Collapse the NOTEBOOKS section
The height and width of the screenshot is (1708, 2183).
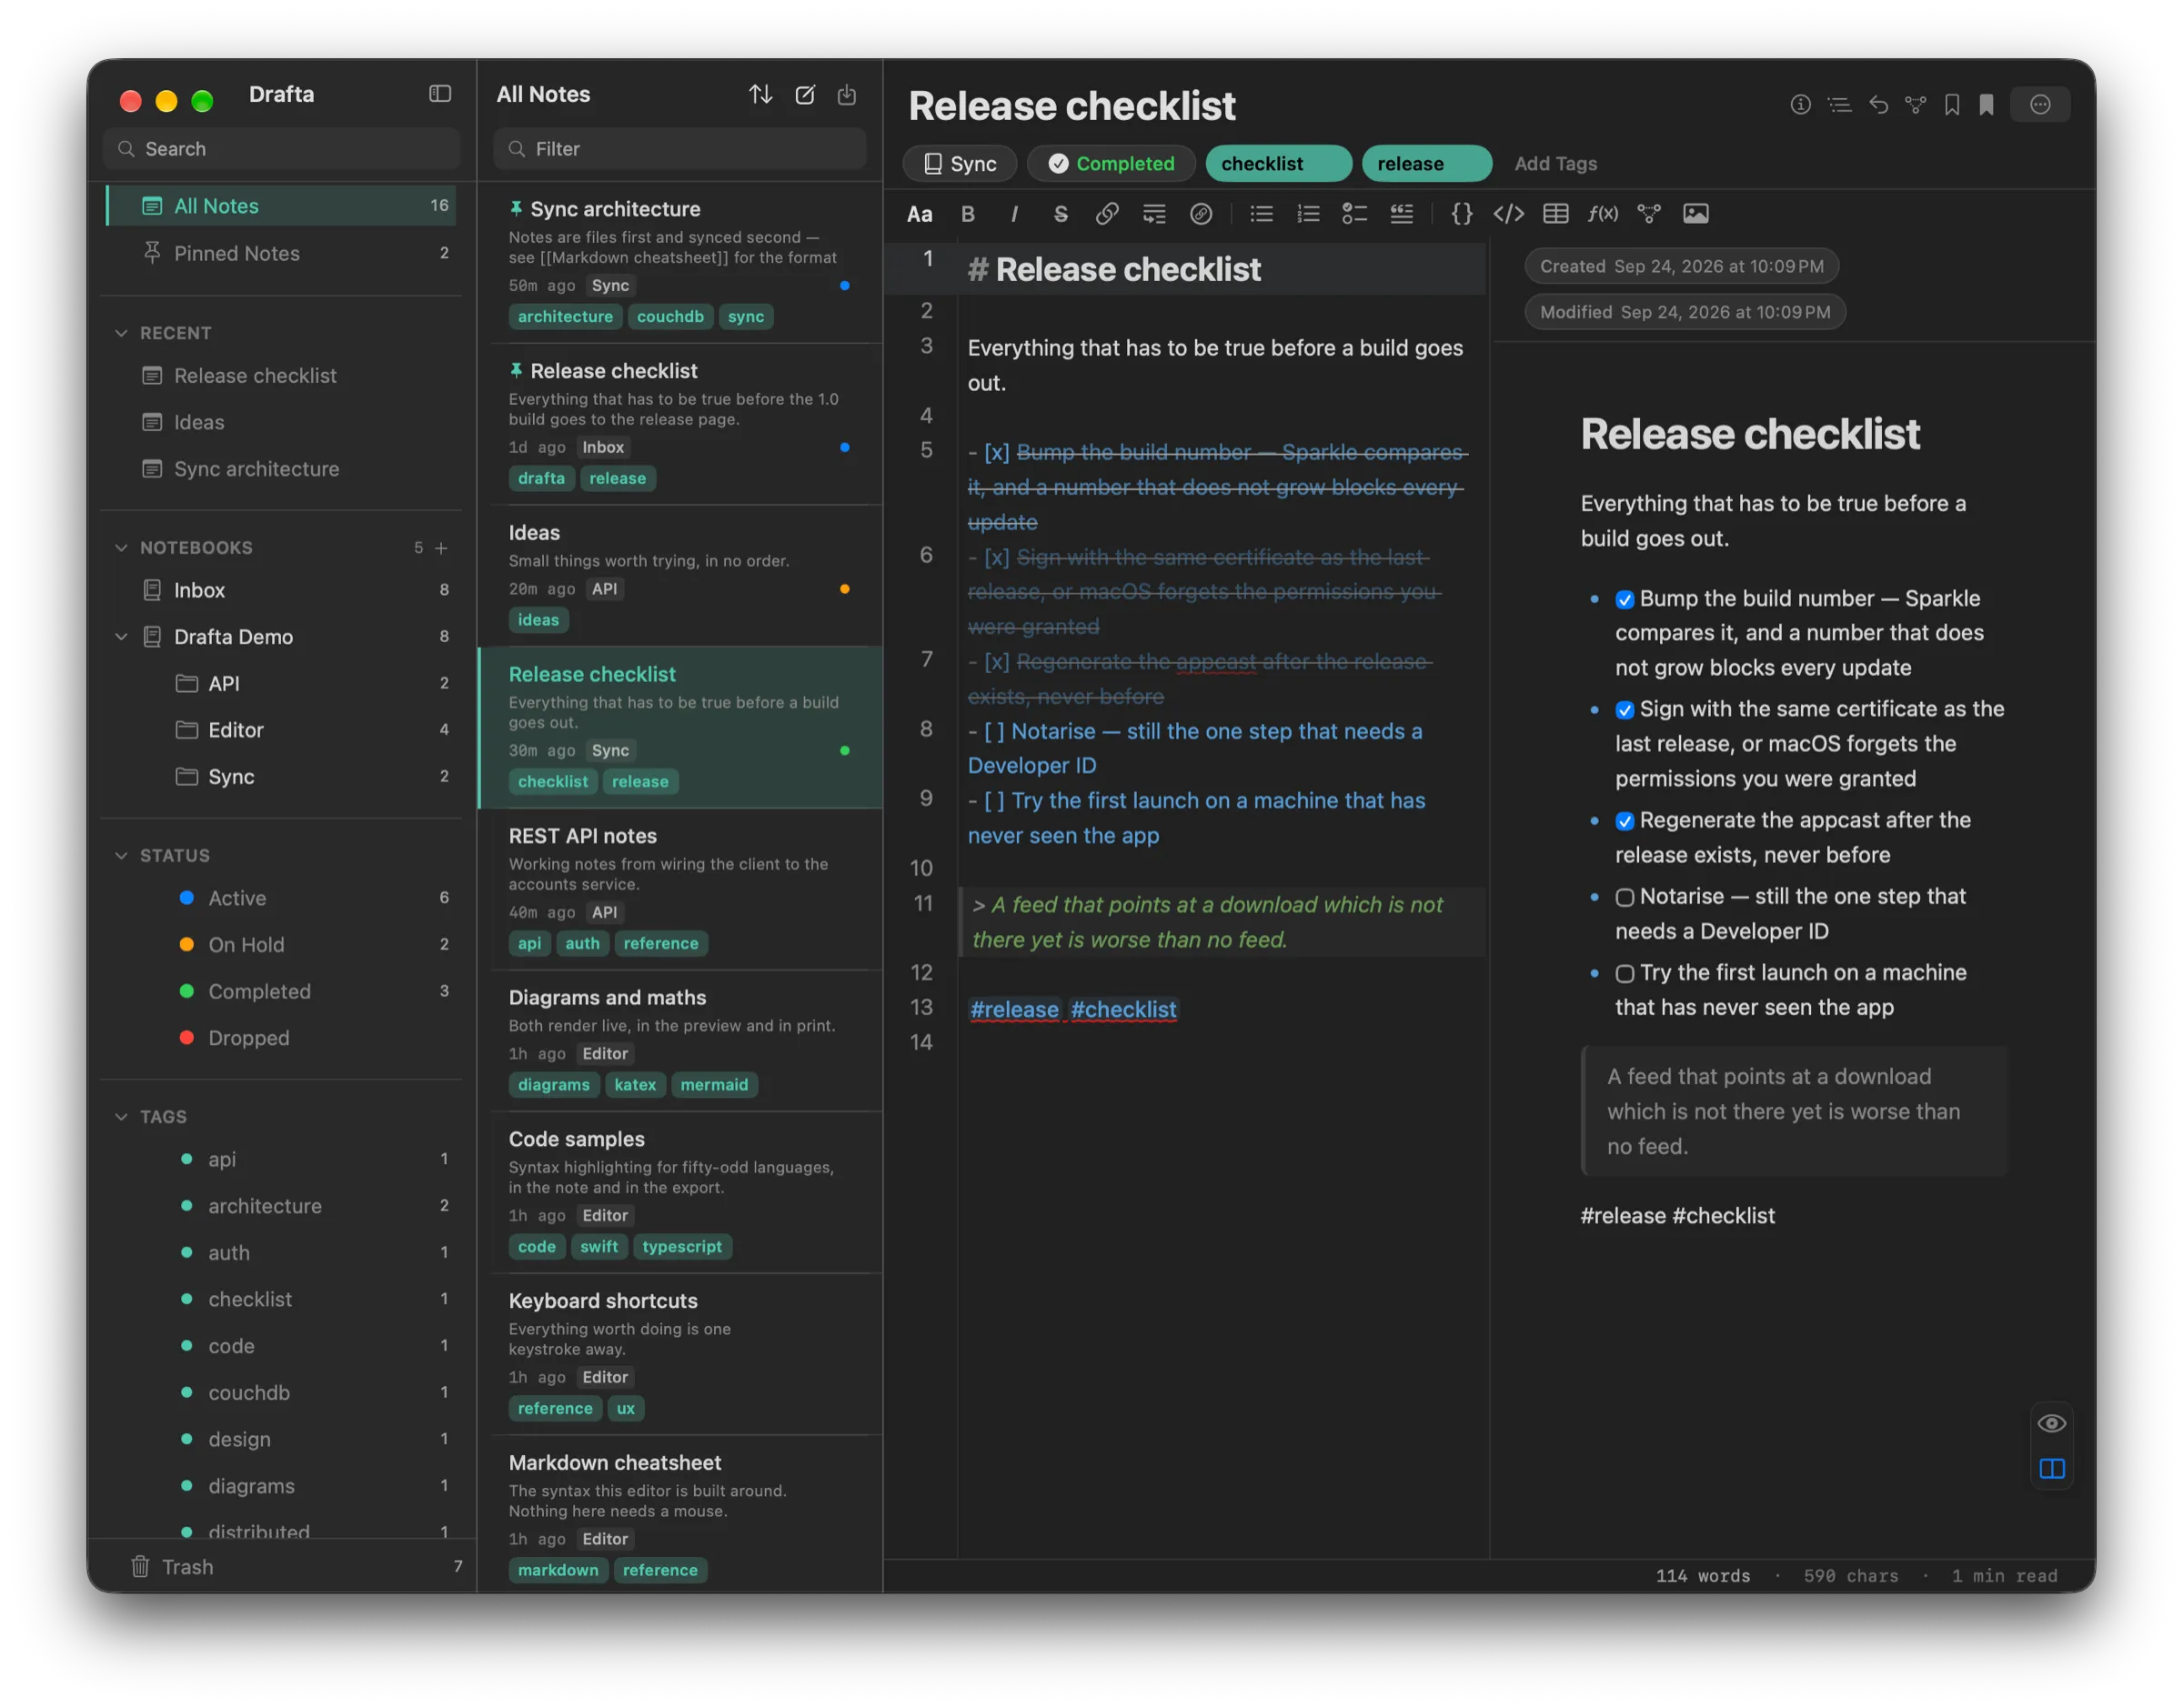tap(121, 548)
